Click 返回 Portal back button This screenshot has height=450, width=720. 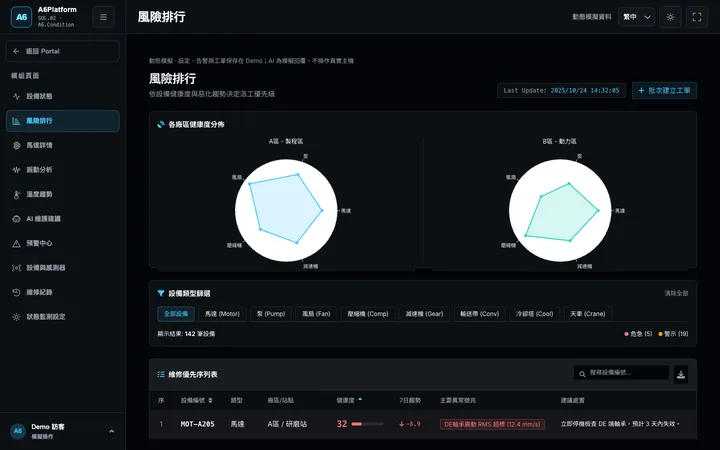63,51
